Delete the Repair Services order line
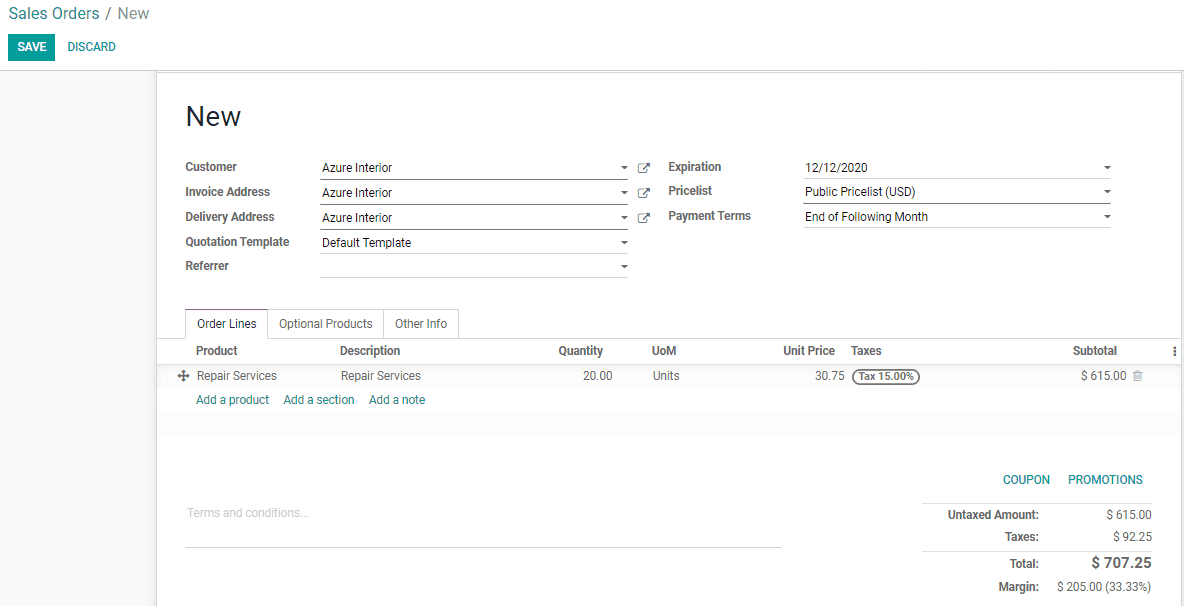This screenshot has width=1184, height=606. [1137, 376]
